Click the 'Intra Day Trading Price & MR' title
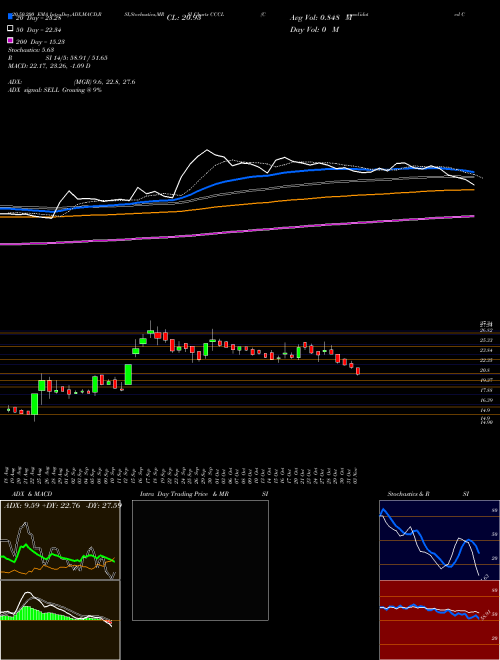500x660 pixels. click(184, 494)
